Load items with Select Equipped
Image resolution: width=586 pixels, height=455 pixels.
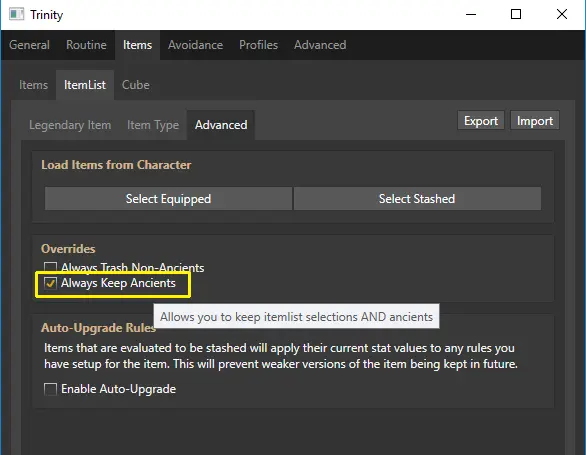pyautogui.click(x=169, y=199)
